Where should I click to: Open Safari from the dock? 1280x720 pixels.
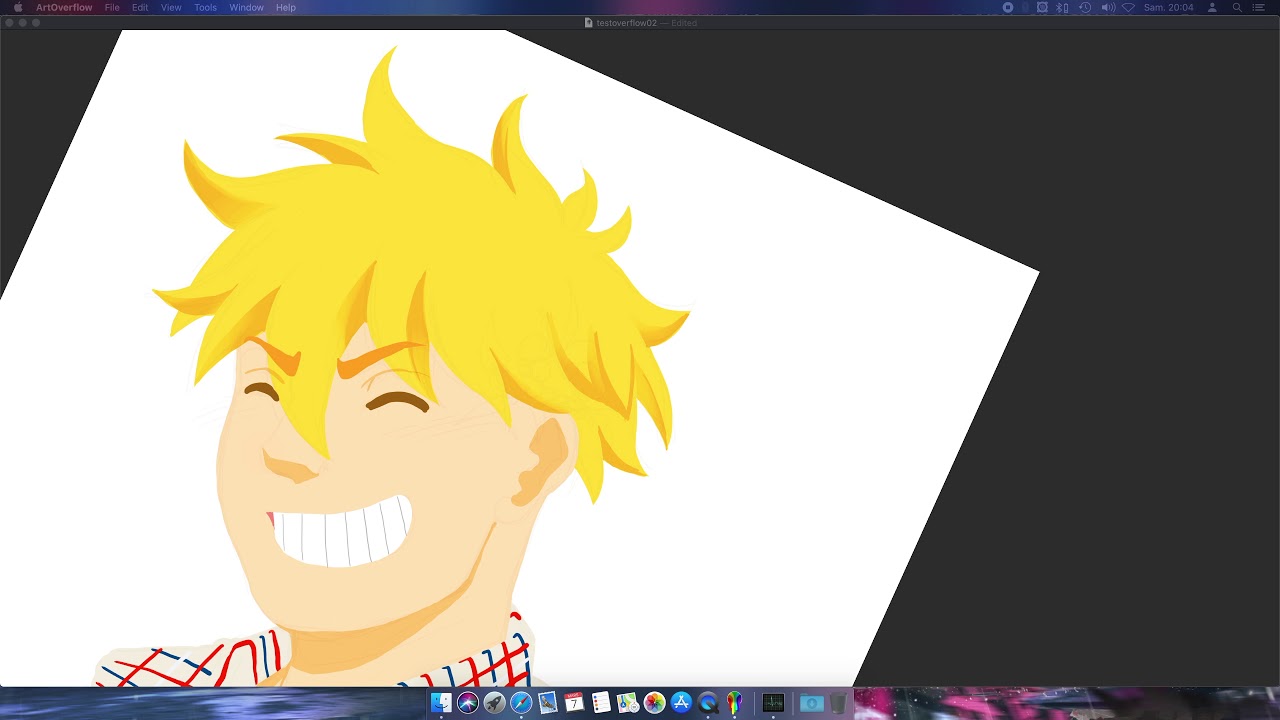tap(521, 703)
